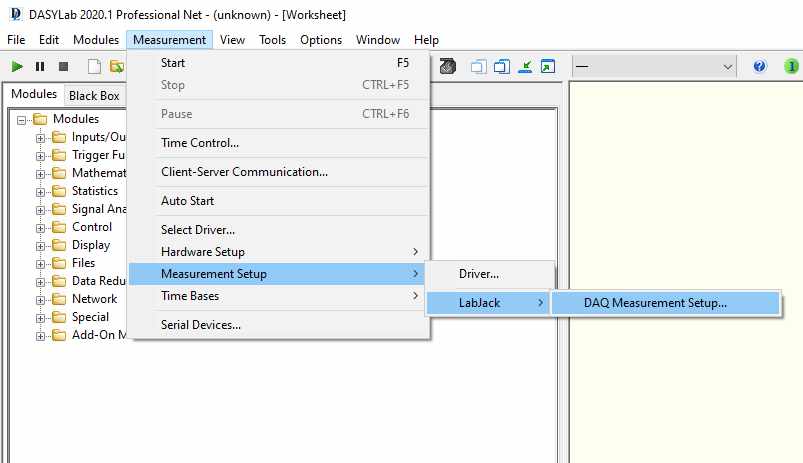
Task: Click the Driver submenu item
Action: click(x=478, y=274)
